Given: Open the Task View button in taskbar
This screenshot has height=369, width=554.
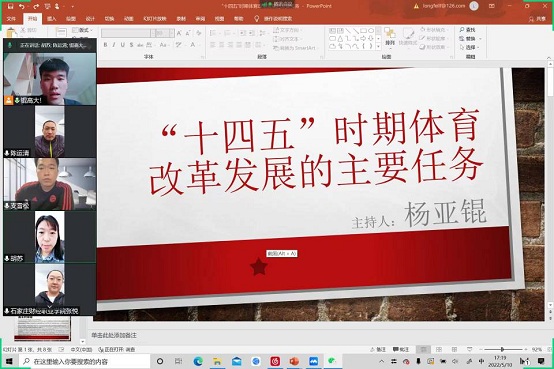Looking at the screenshot, I should tap(179, 361).
